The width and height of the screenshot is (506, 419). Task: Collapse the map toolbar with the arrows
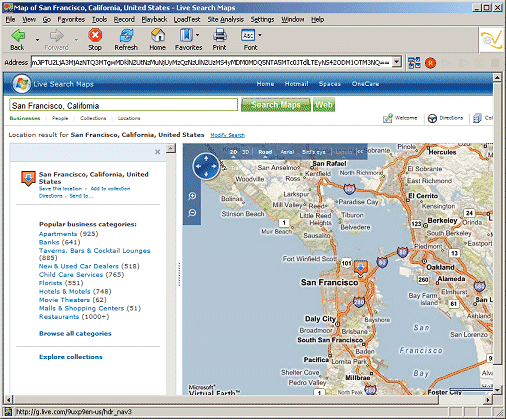point(360,152)
